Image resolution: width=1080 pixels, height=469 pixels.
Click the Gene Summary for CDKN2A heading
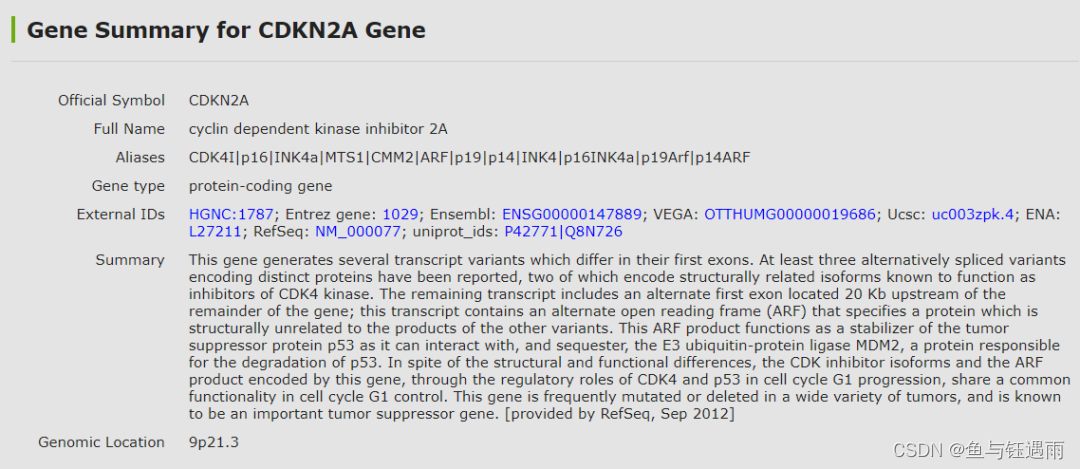coord(226,30)
